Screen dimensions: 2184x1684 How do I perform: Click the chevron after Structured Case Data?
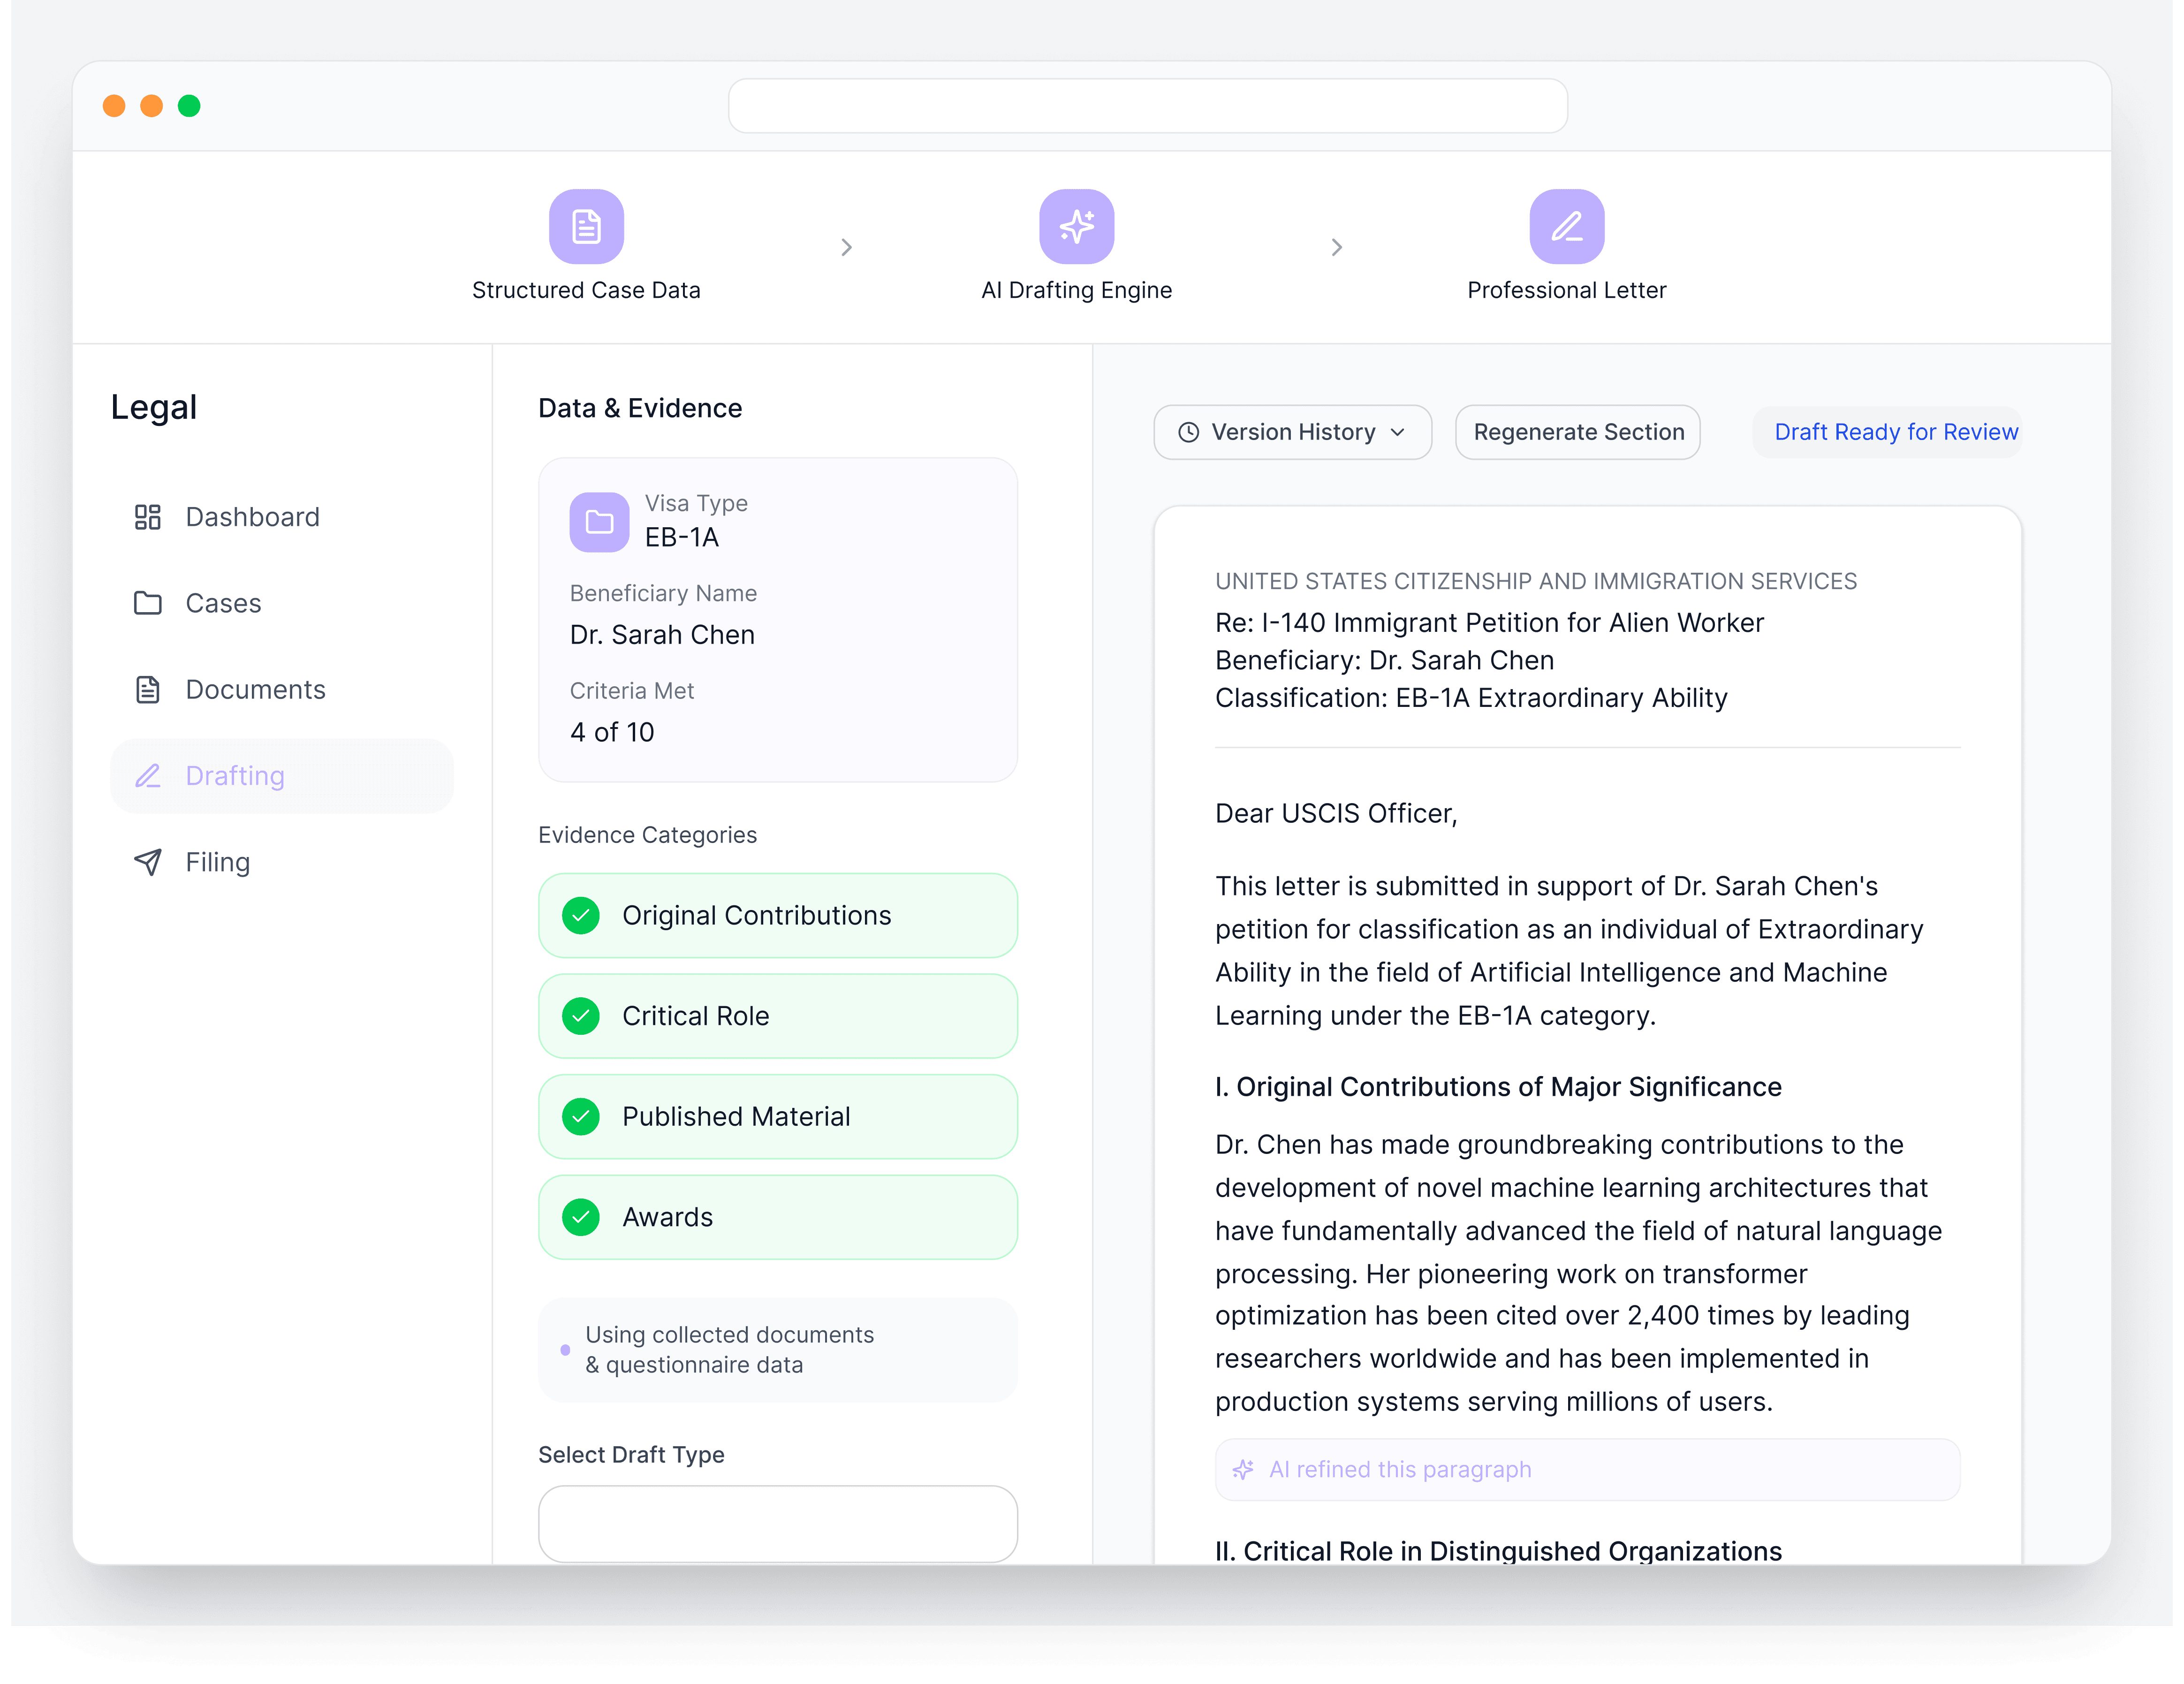click(x=846, y=247)
